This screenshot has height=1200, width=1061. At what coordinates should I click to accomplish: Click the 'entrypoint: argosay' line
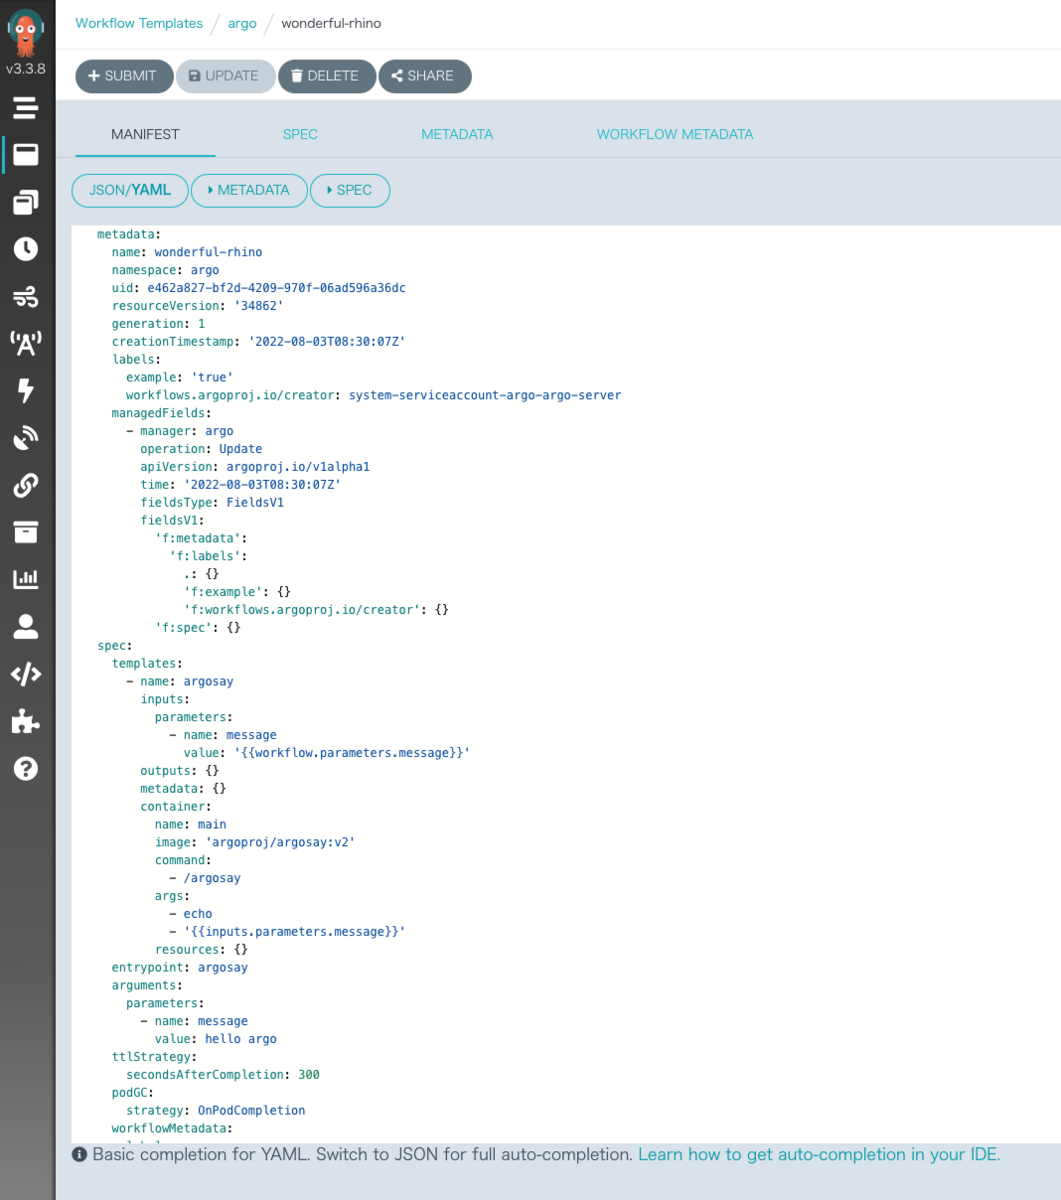coord(180,968)
